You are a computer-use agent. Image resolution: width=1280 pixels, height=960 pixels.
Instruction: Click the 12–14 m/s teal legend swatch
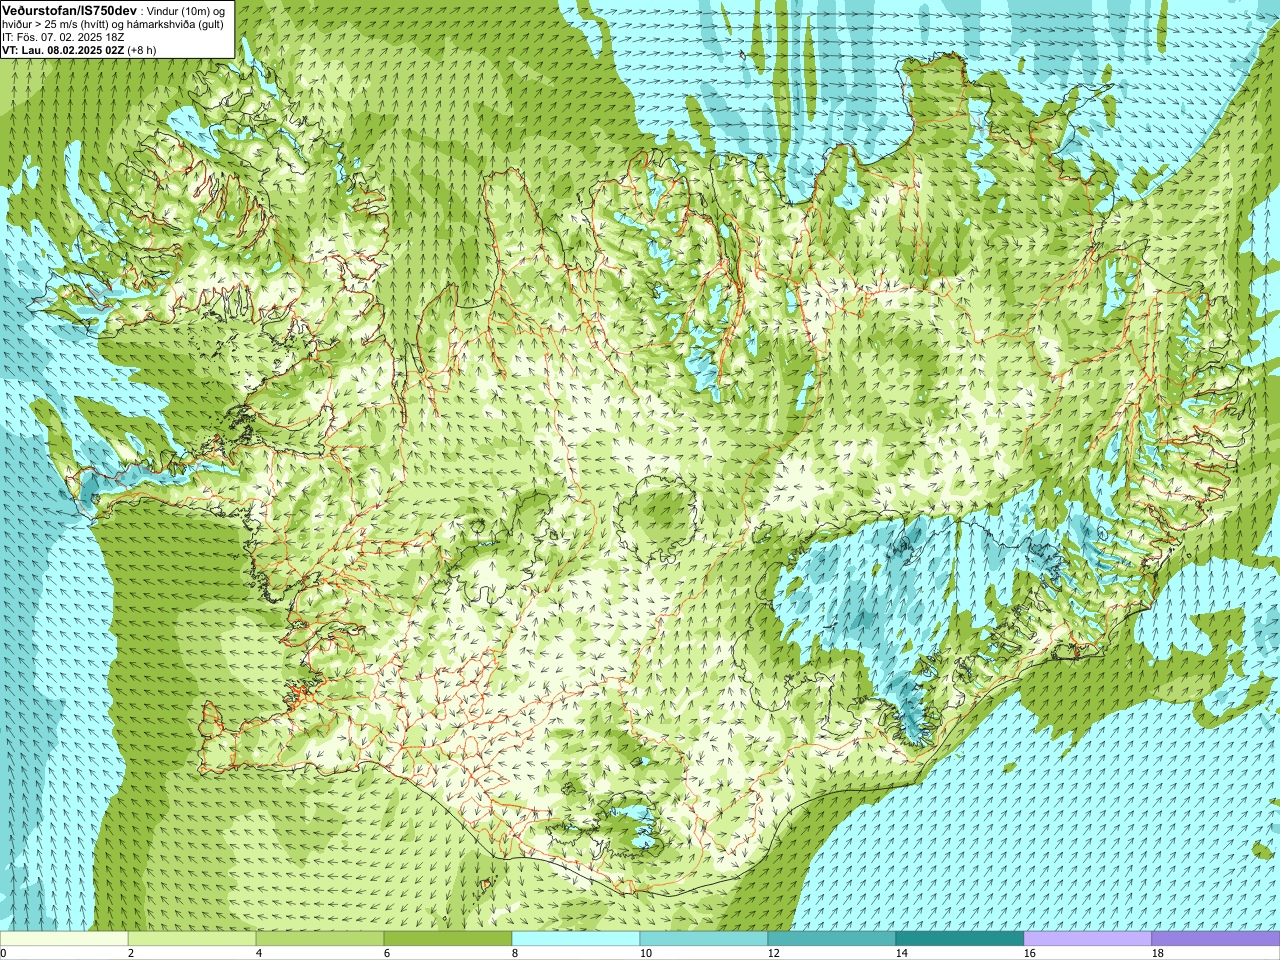pyautogui.click(x=832, y=939)
